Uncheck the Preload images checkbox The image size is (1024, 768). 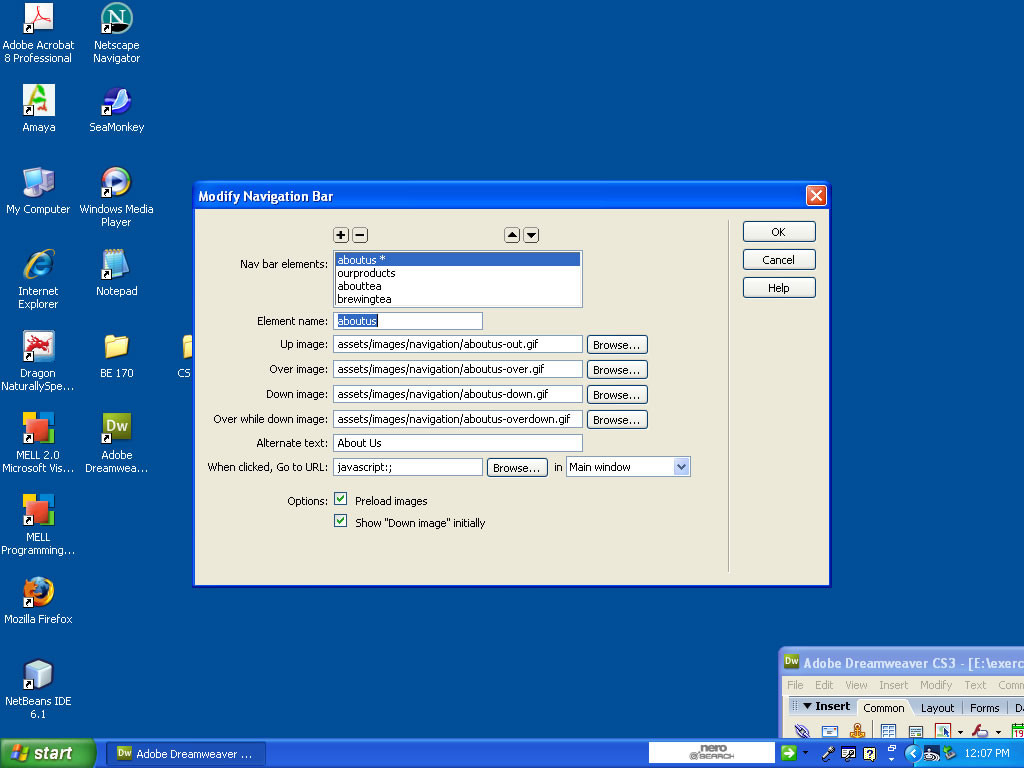click(341, 500)
